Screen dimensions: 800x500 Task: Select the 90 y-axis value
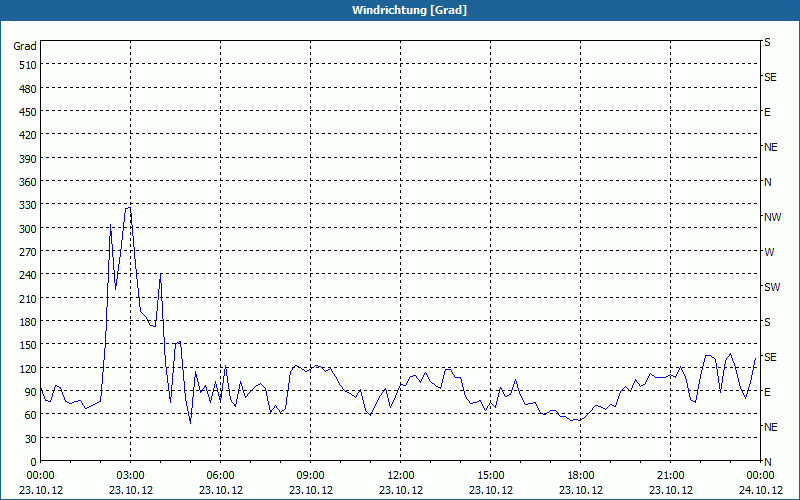tap(31, 392)
